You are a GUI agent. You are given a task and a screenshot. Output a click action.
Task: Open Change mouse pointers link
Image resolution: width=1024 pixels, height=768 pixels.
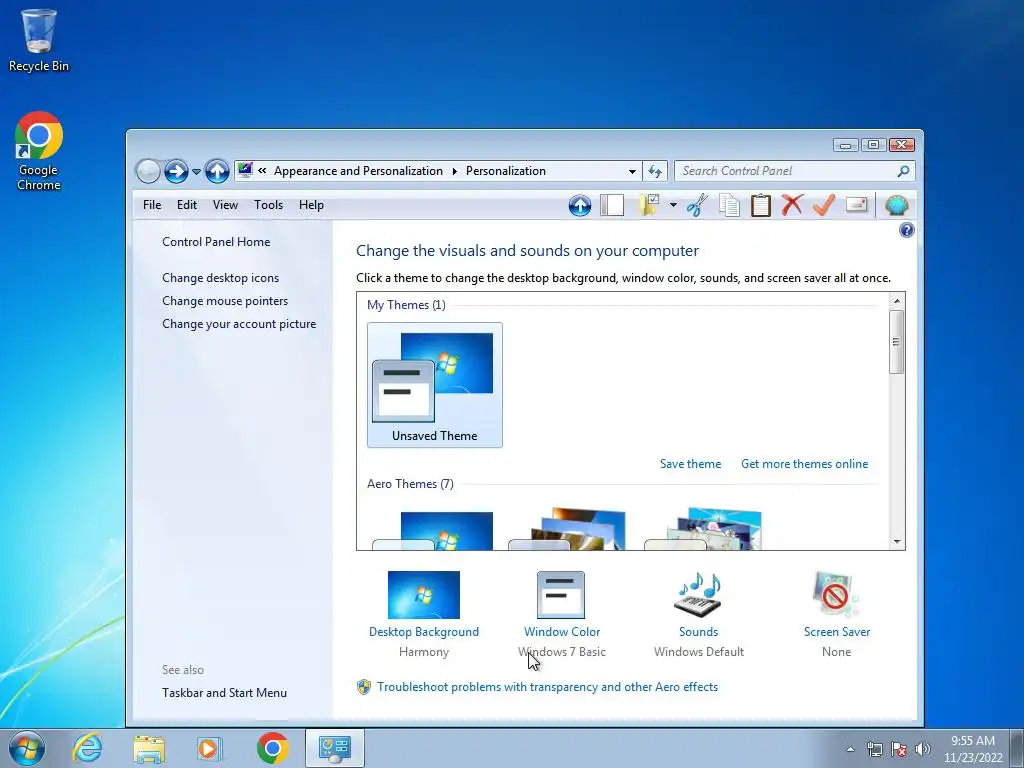[225, 300]
